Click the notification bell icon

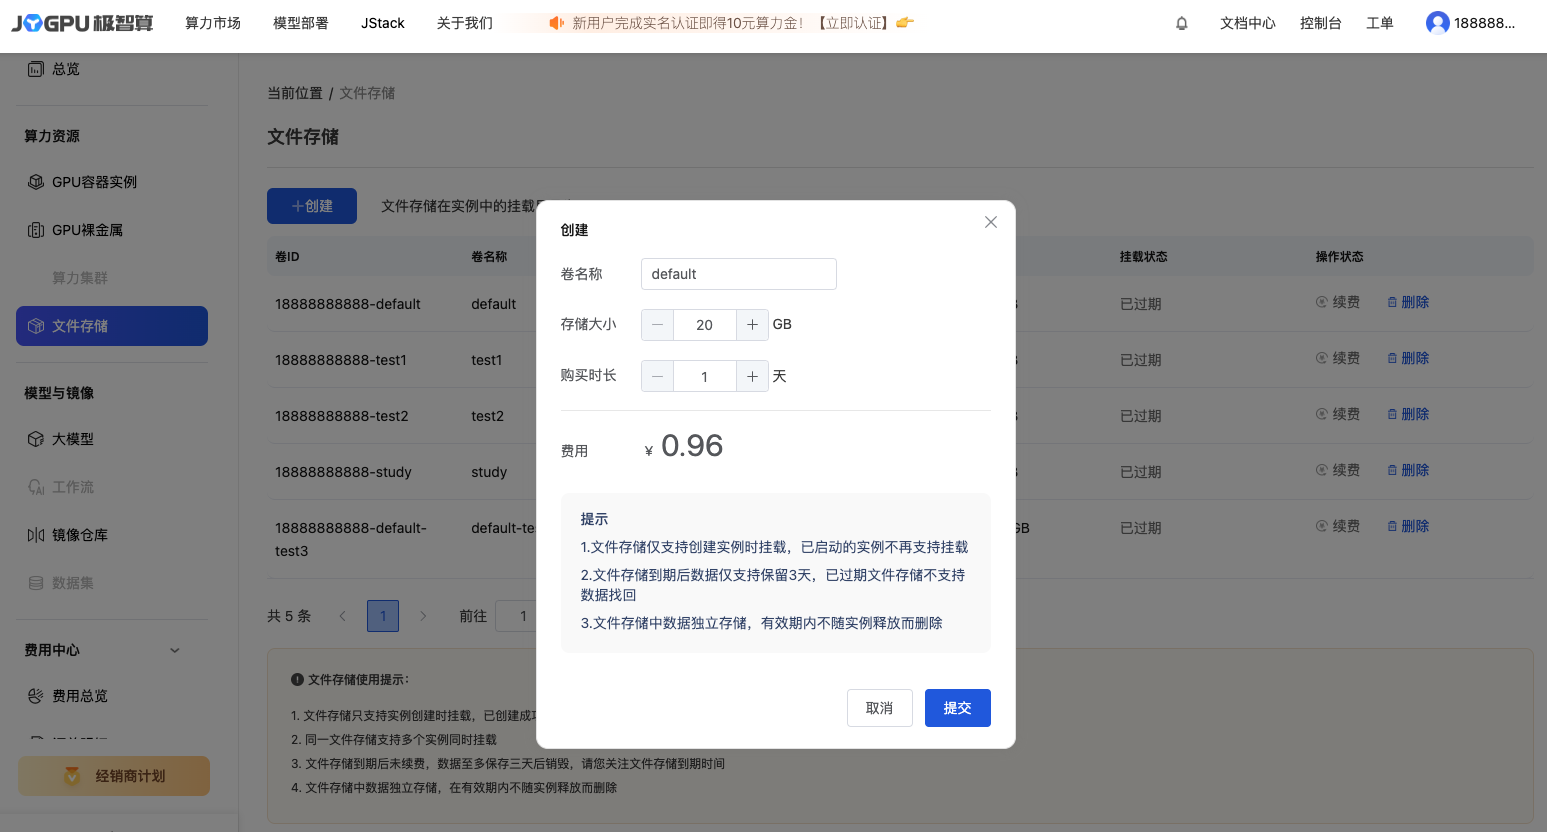pyautogui.click(x=1181, y=23)
